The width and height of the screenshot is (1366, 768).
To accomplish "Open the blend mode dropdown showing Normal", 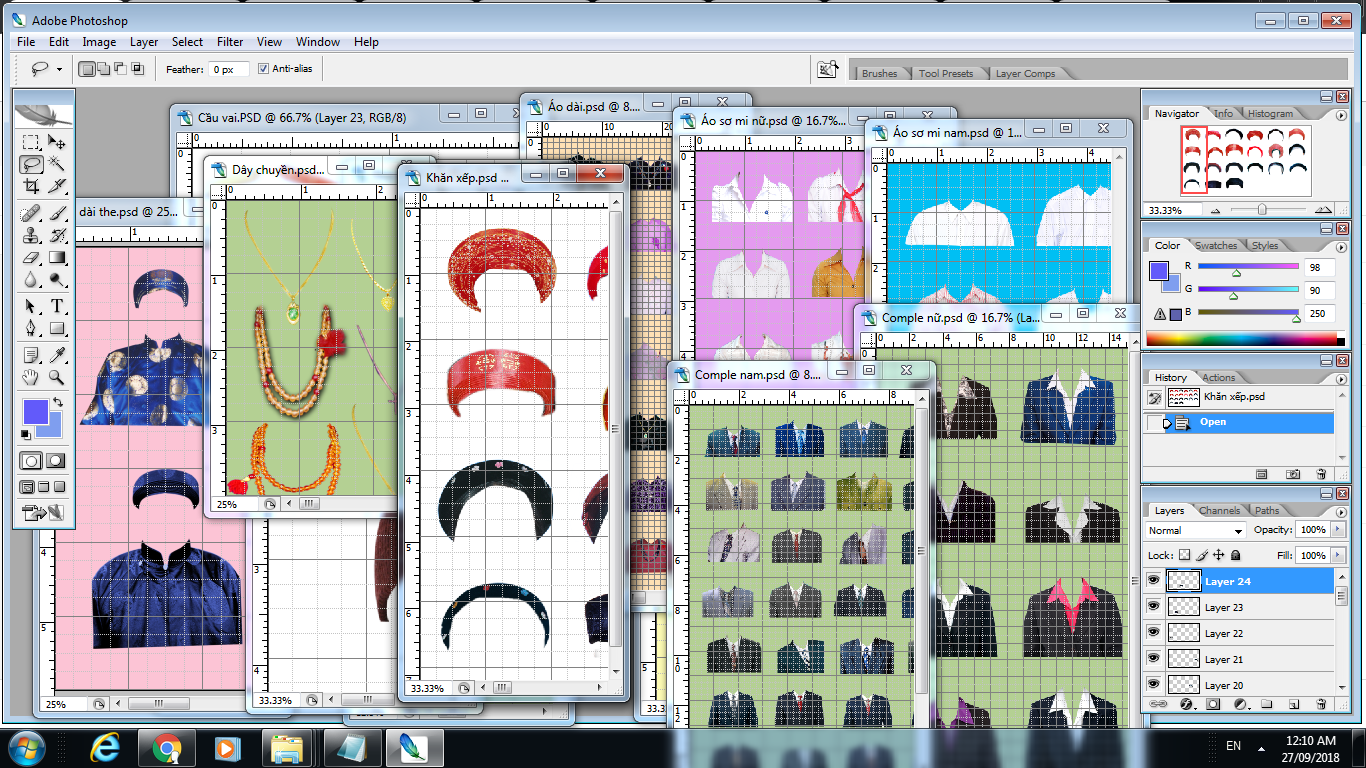I will [x=1195, y=530].
